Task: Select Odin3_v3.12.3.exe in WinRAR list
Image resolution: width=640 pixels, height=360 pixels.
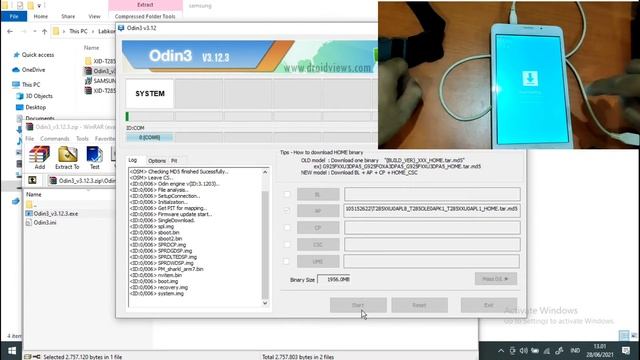Action: [x=56, y=213]
